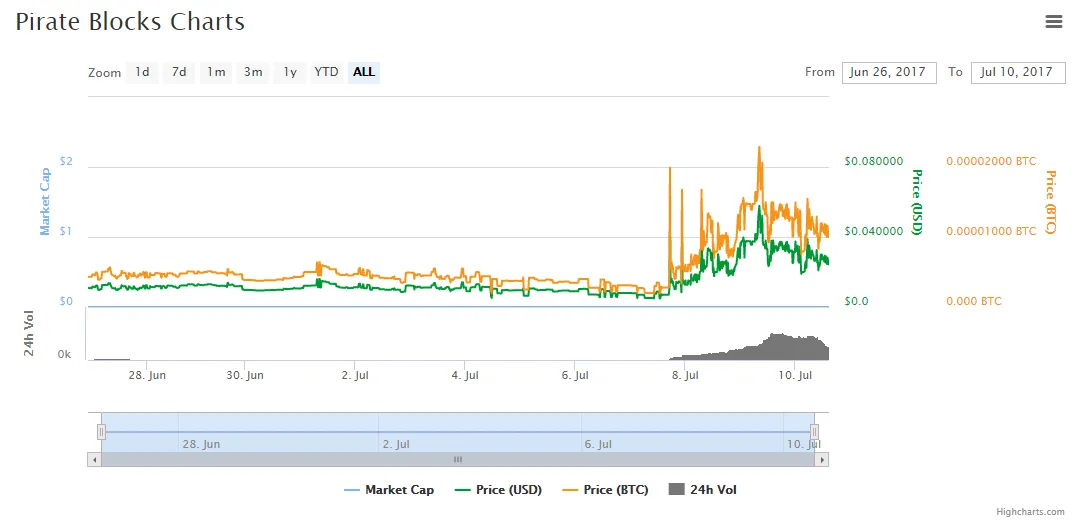This screenshot has width=1079, height=526.
Task: Click the scrollbar right arrow
Action: tap(822, 459)
